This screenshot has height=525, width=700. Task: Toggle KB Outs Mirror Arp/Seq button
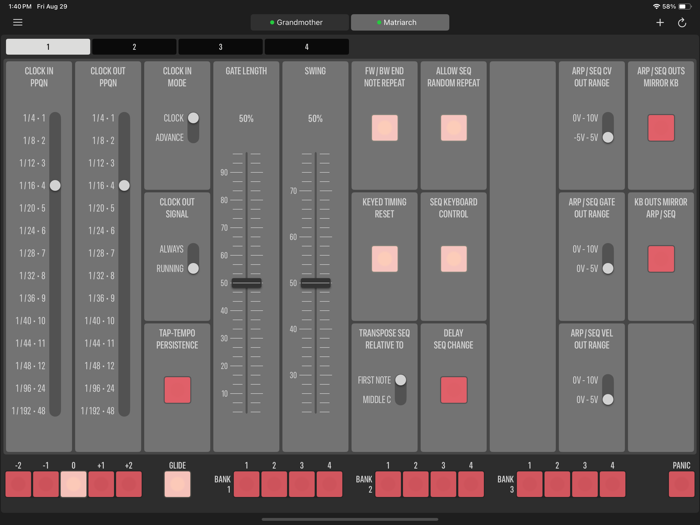[661, 259]
